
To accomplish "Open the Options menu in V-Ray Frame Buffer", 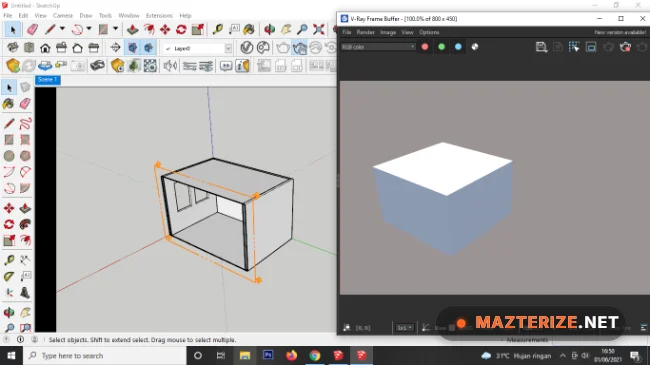I will (x=429, y=32).
